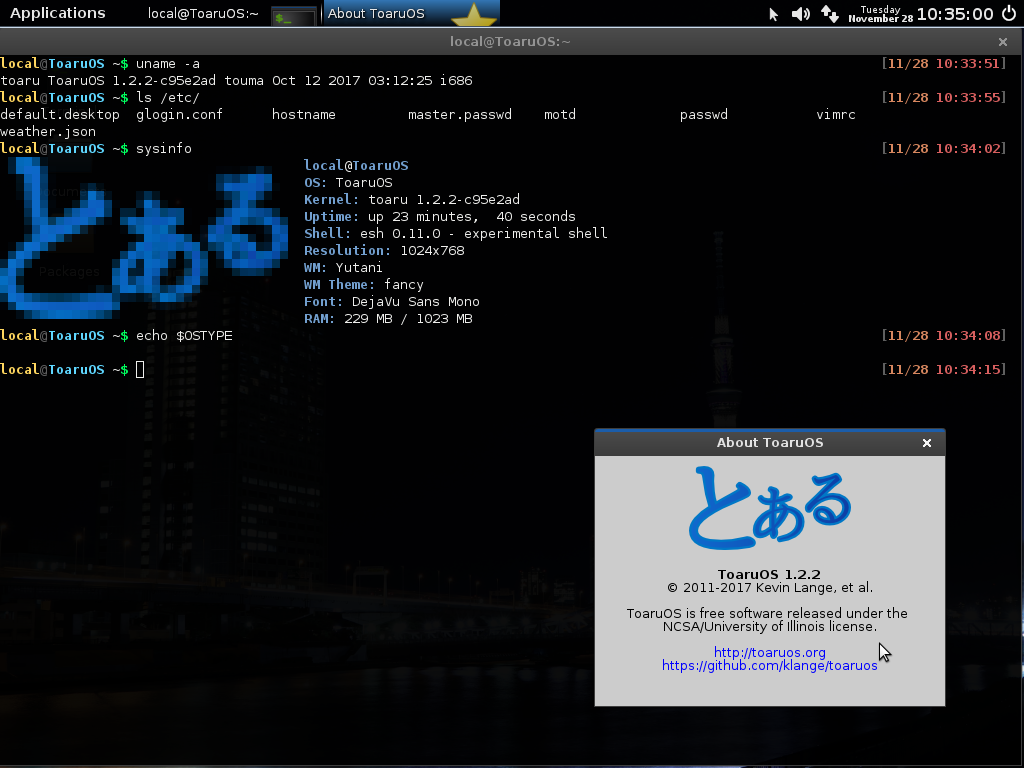Viewport: 1024px width, 768px height.
Task: Click the Tuesday November 28 date
Action: [880, 14]
